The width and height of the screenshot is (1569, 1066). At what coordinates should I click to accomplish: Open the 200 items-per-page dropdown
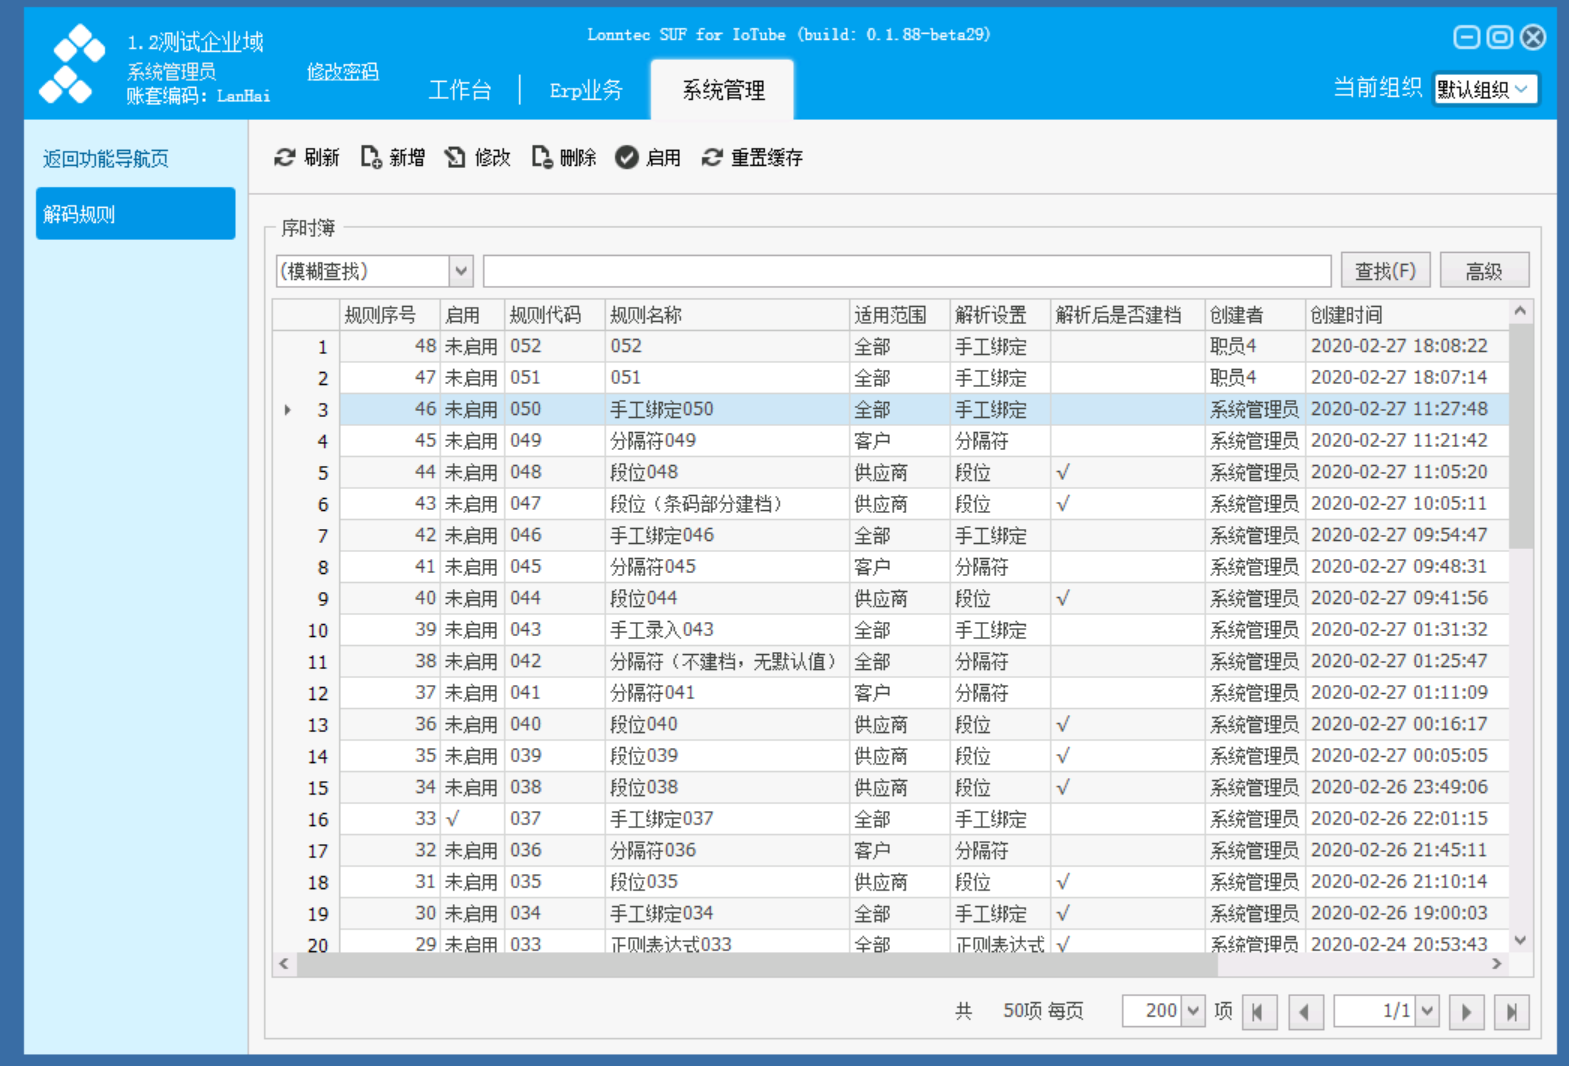click(1193, 1011)
